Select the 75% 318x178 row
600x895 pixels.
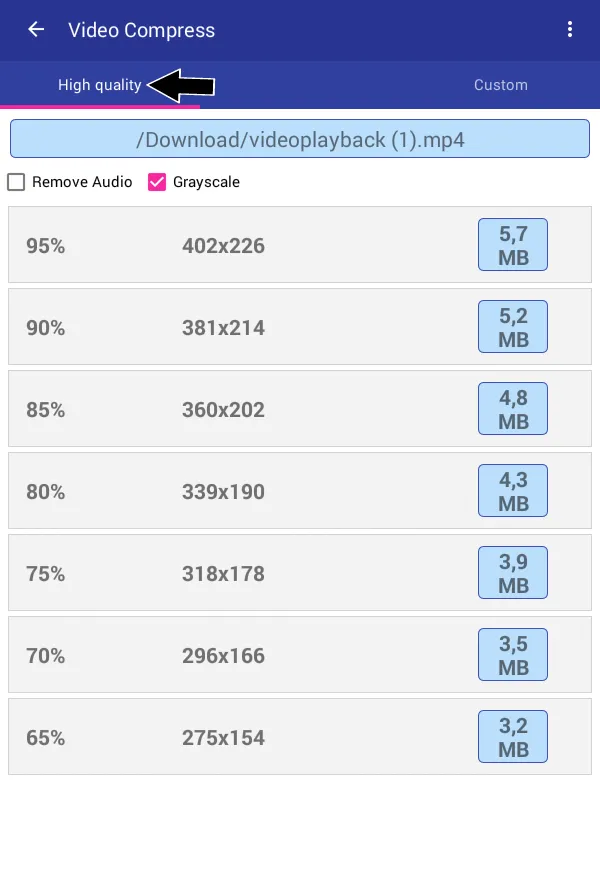click(300, 573)
